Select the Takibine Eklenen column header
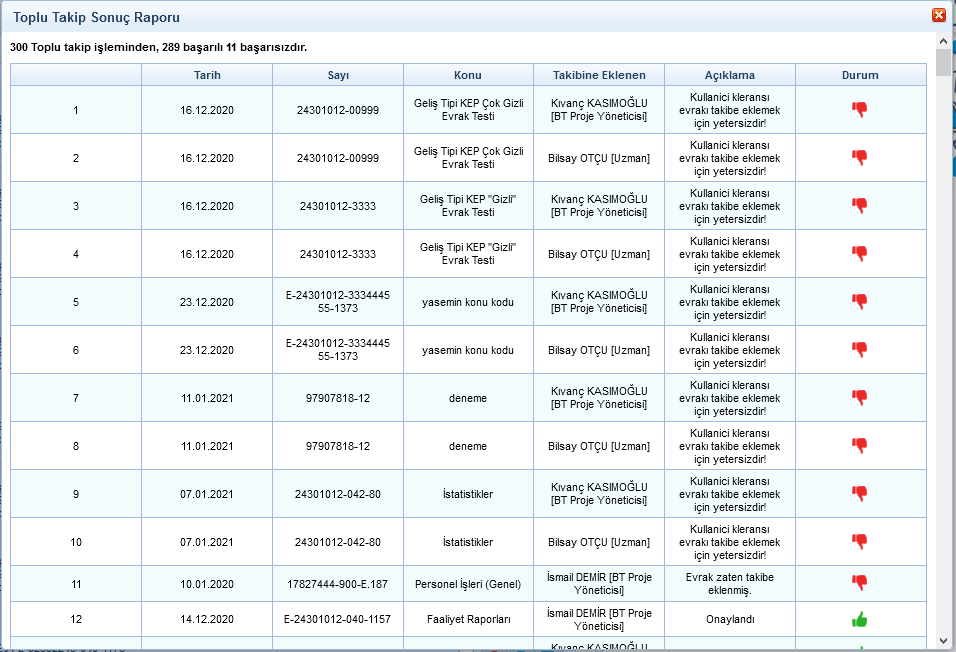Screen dimensions: 956x652 599,75
